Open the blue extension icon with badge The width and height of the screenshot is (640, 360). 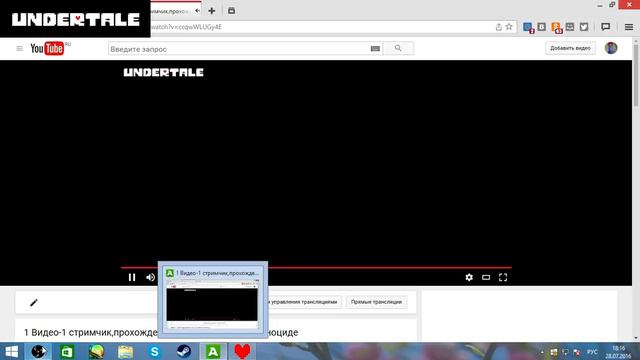(528, 27)
